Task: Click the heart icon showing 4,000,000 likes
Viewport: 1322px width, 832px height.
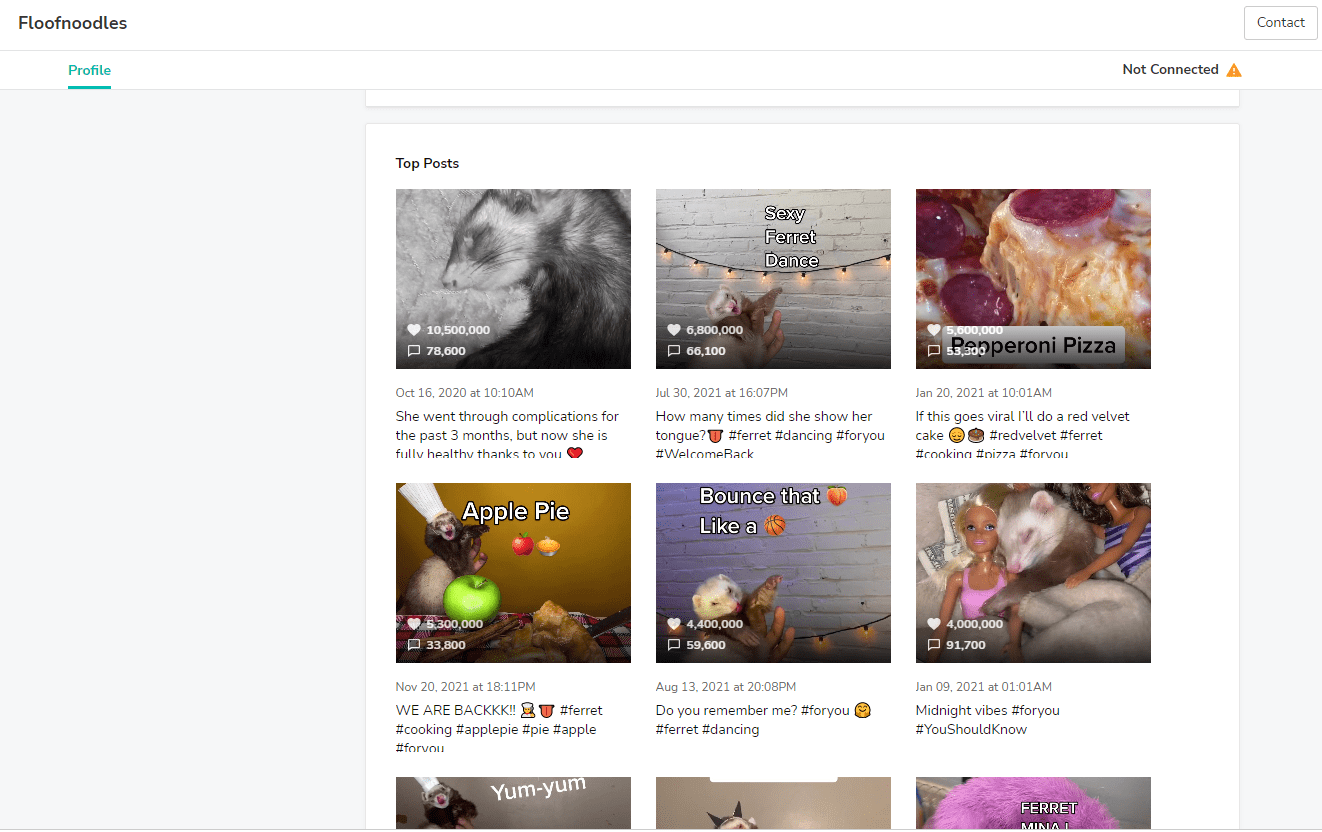Action: click(x=934, y=624)
